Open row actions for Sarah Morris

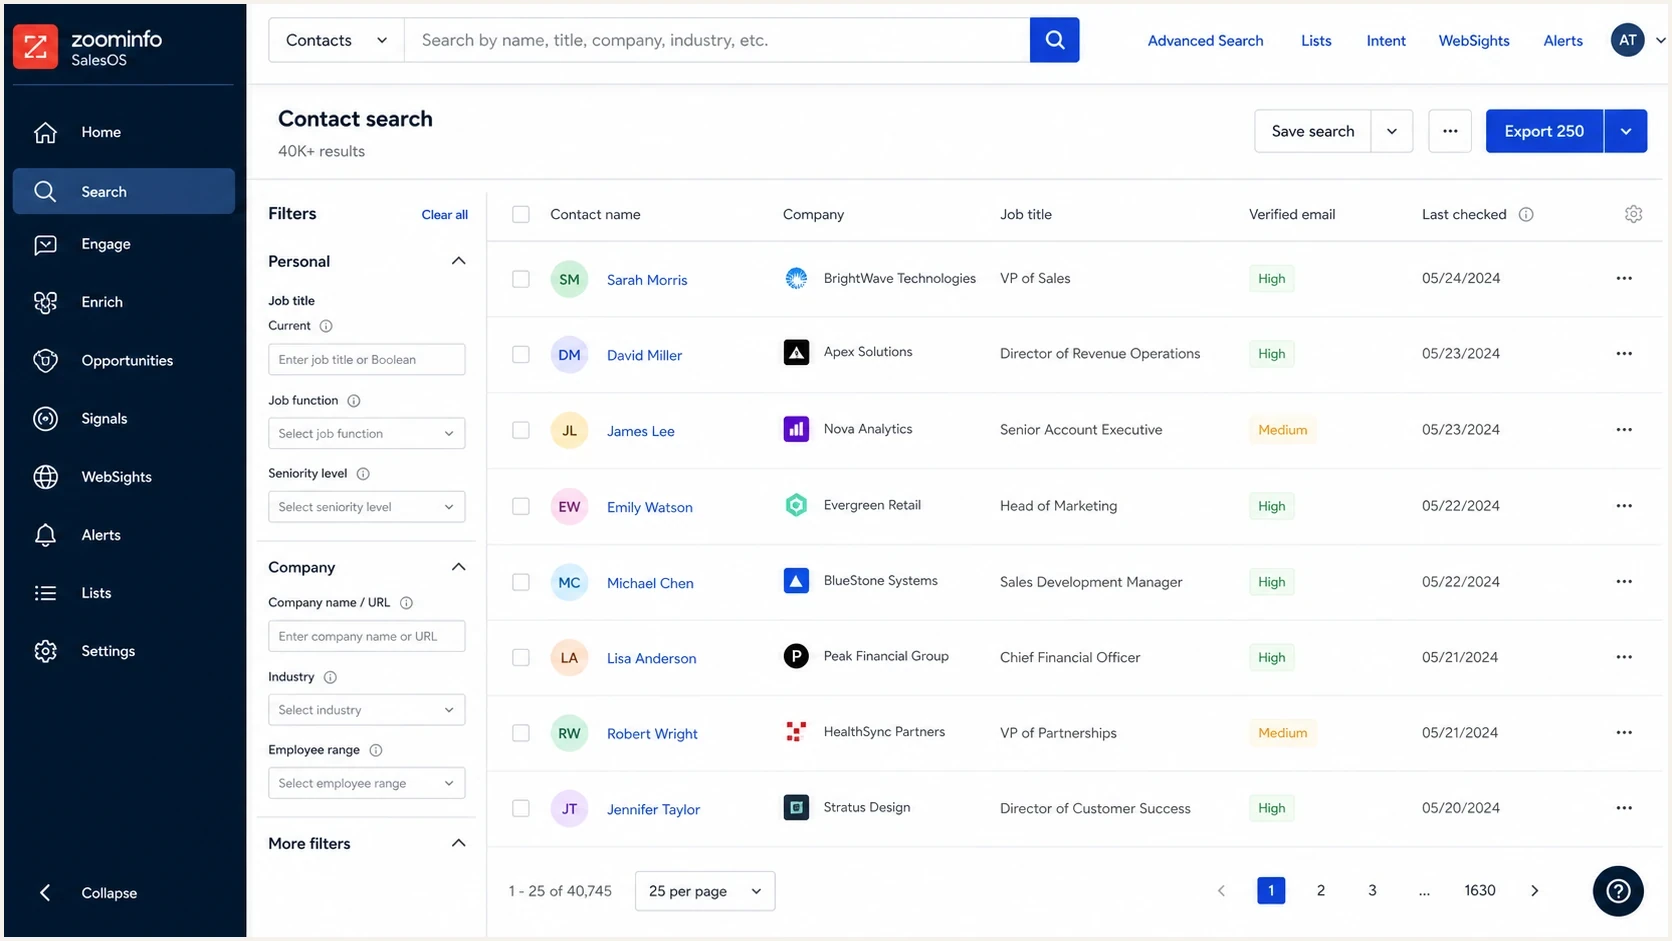pos(1624,278)
